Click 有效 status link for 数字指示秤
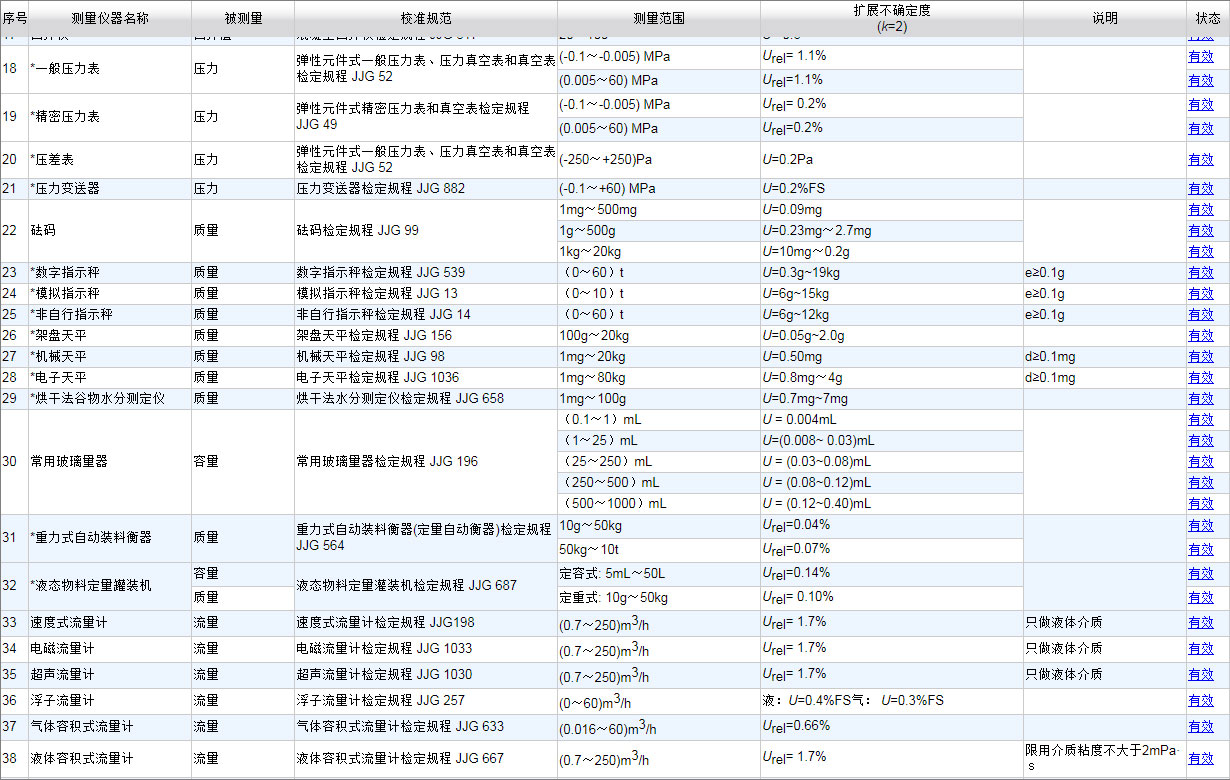The height and width of the screenshot is (780, 1230). [1201, 273]
